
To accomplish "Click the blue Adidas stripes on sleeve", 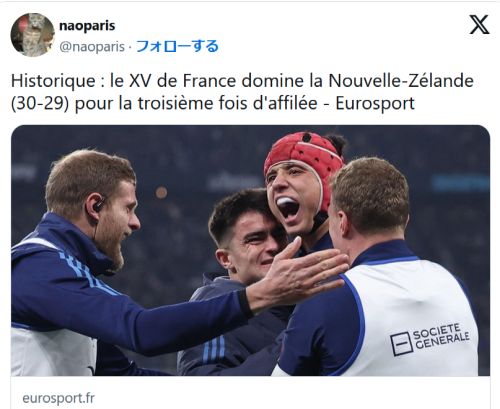I will (x=87, y=273).
